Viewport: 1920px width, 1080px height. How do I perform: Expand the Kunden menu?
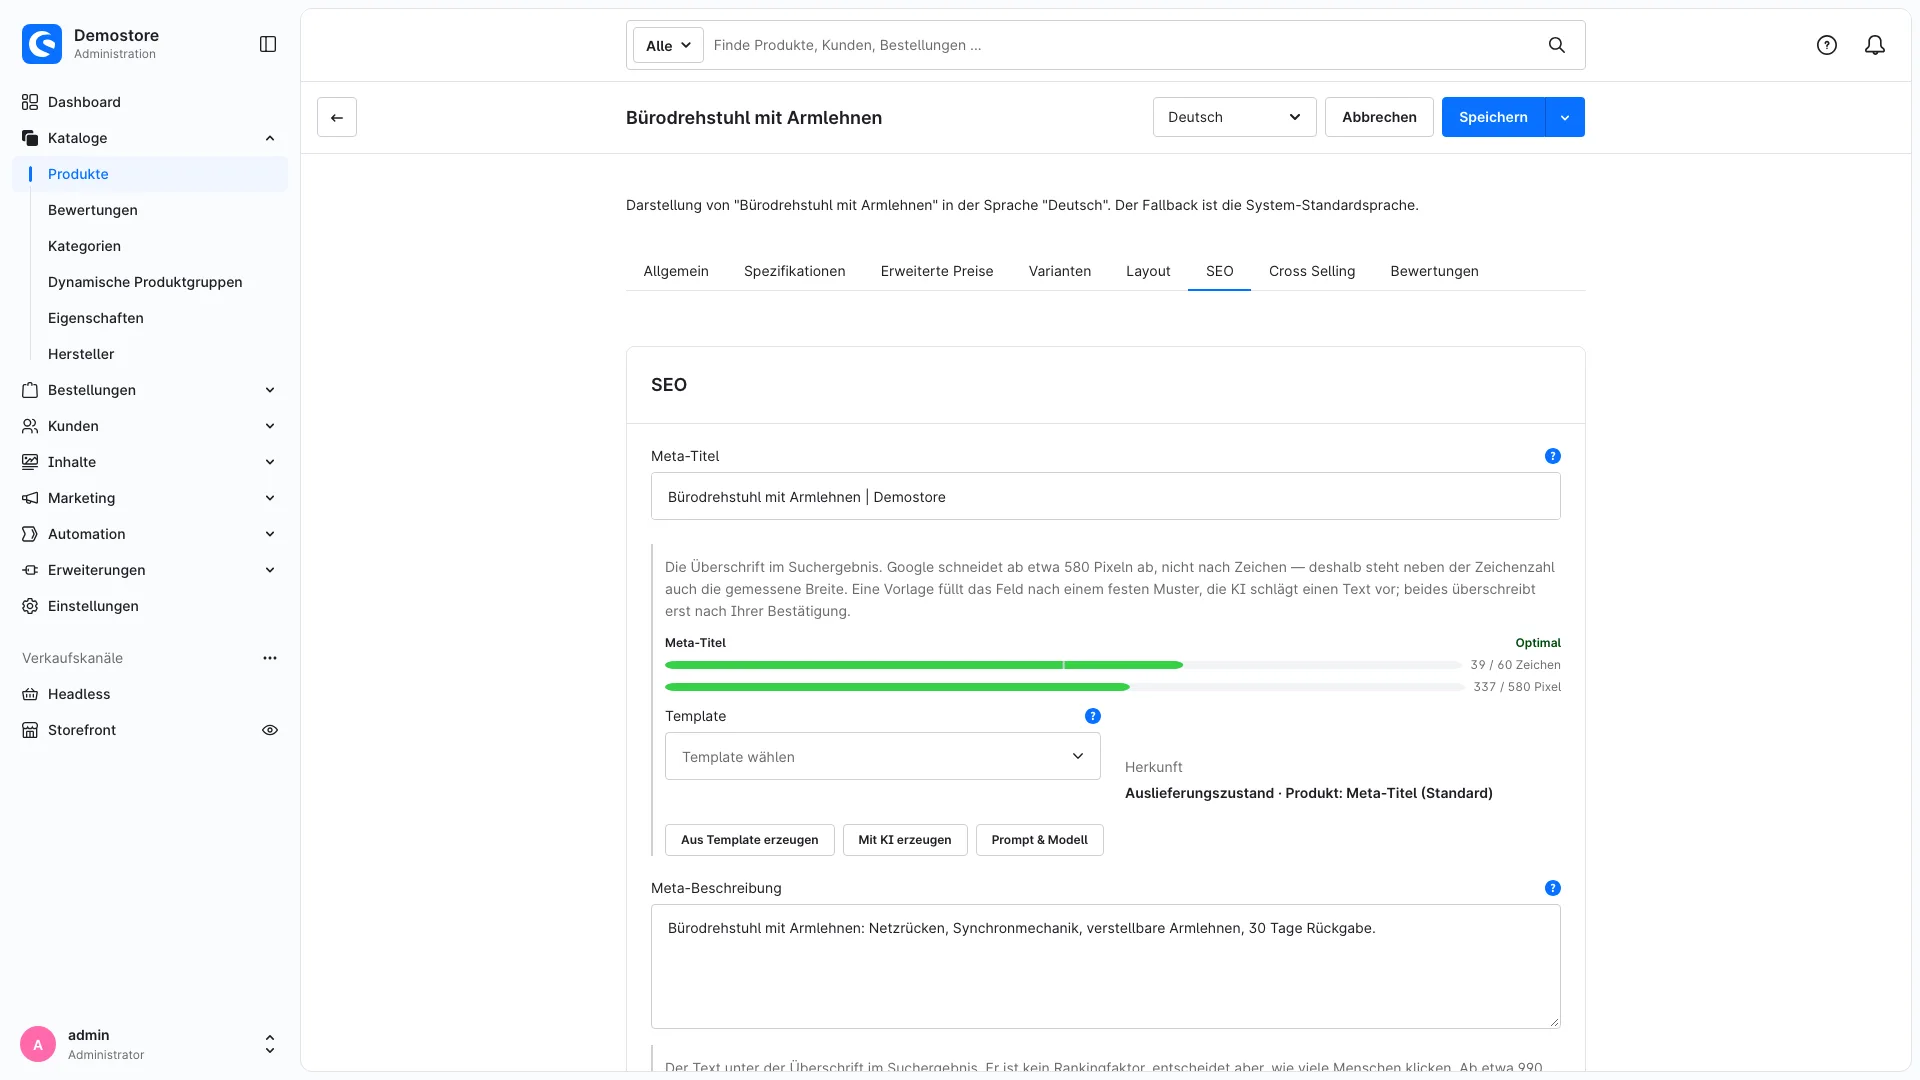pyautogui.click(x=270, y=426)
